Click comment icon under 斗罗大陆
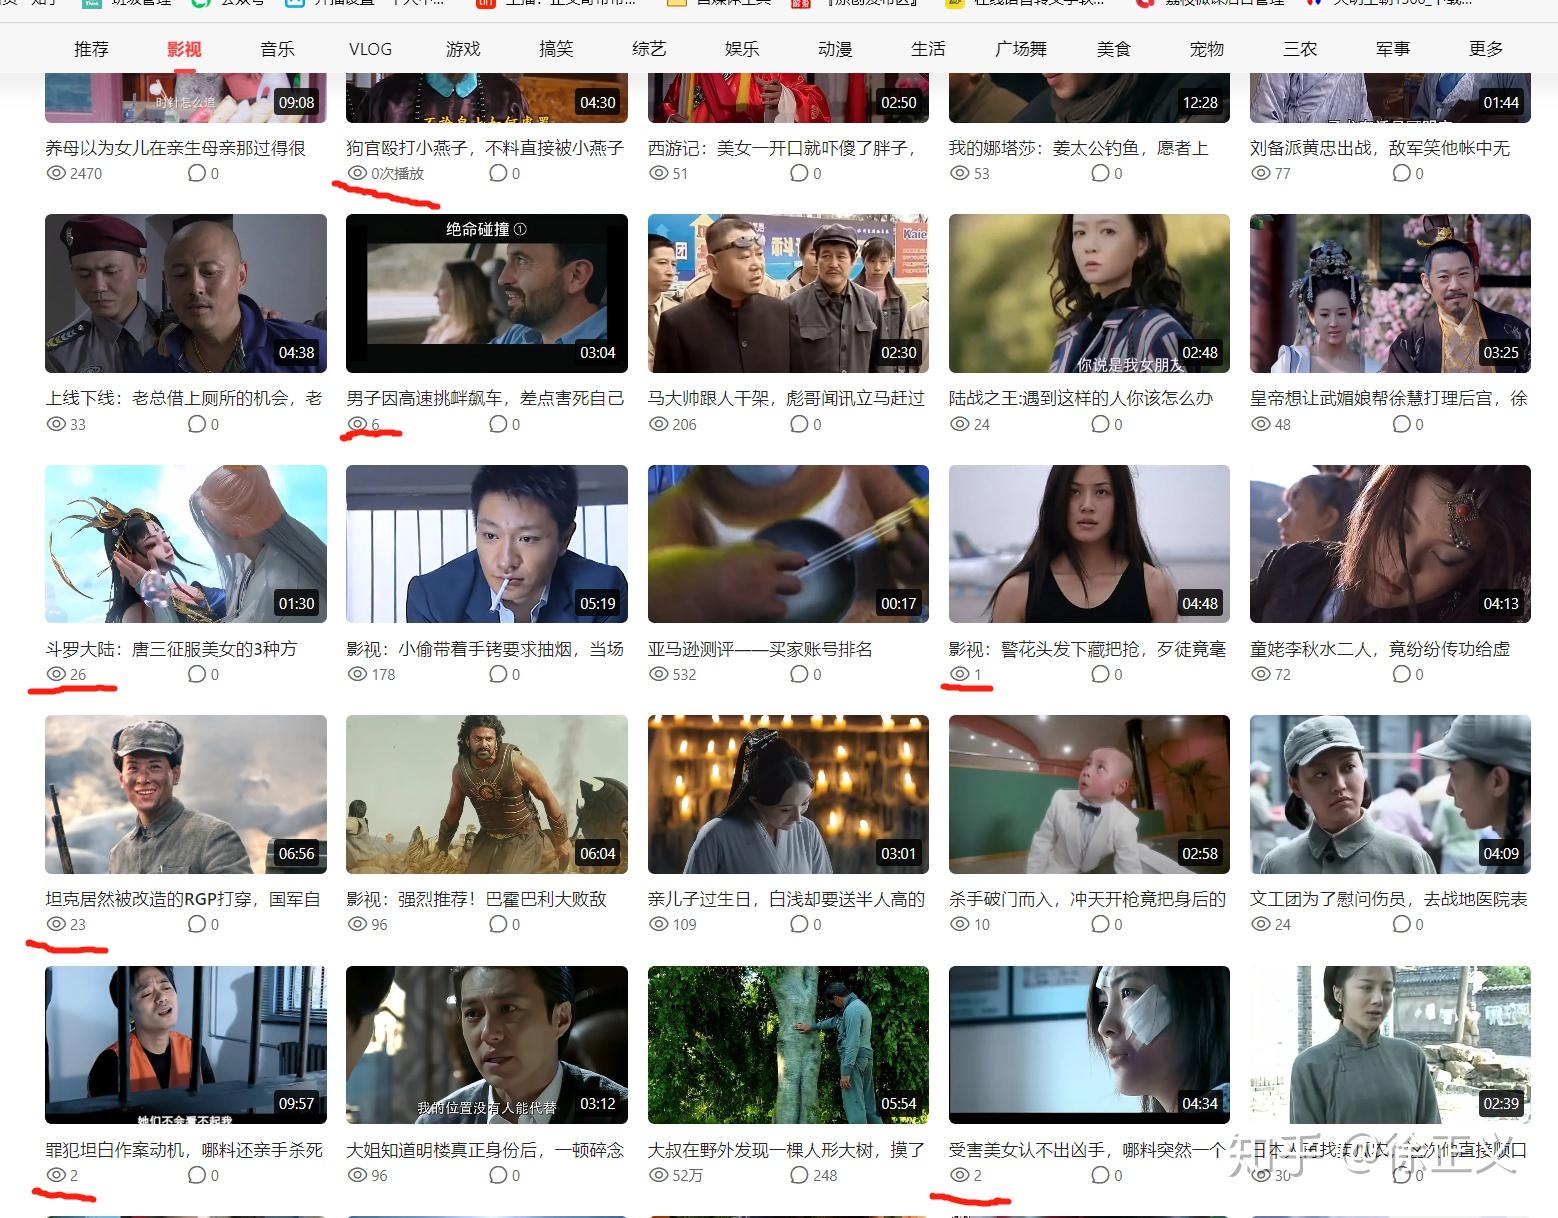1558x1218 pixels. pyautogui.click(x=197, y=674)
